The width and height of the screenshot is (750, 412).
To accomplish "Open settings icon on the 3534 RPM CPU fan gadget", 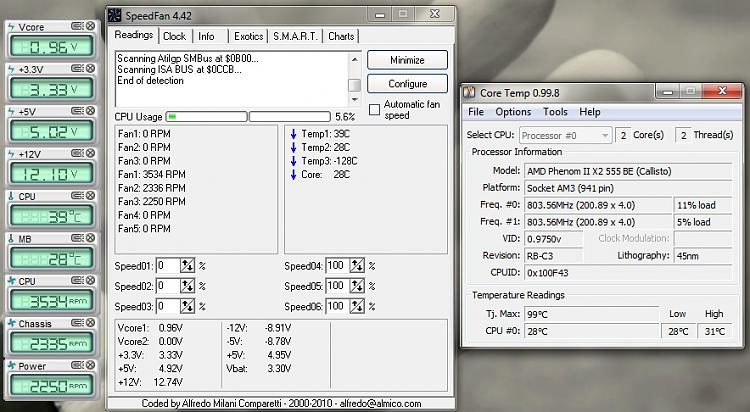I will click(77, 280).
